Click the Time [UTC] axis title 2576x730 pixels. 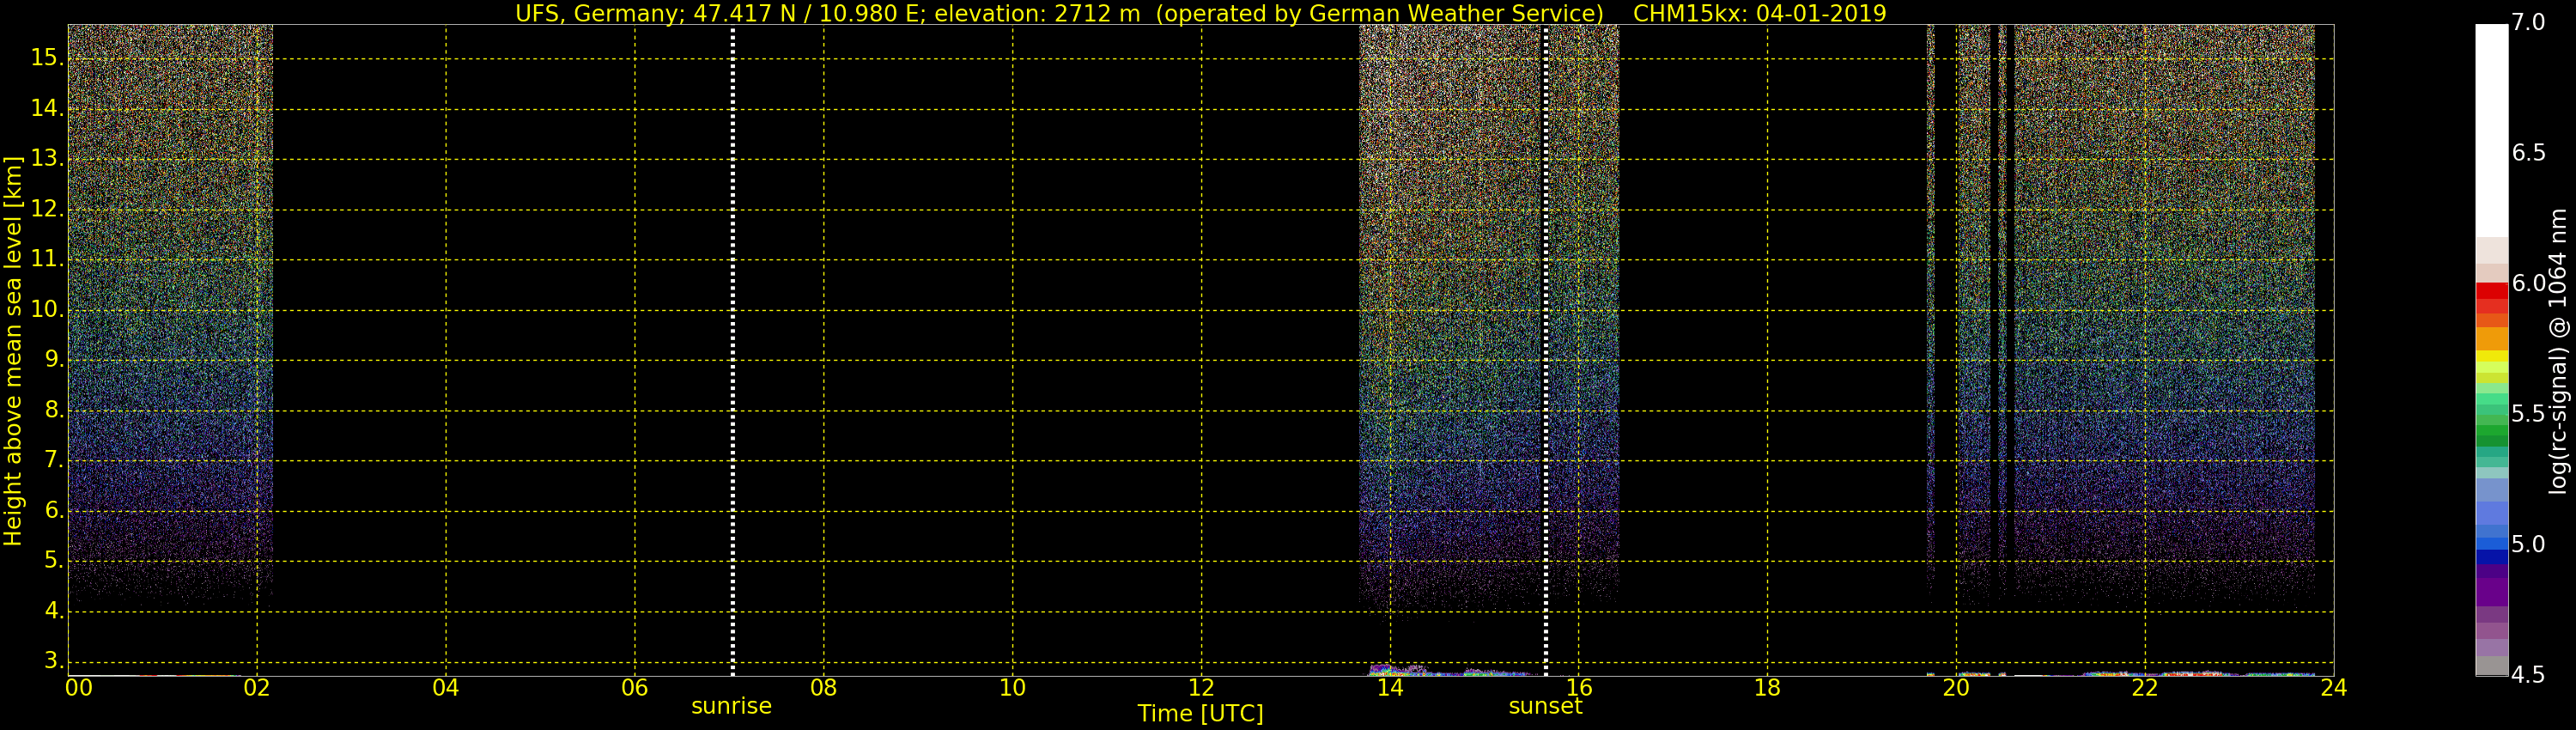[x=1200, y=714]
